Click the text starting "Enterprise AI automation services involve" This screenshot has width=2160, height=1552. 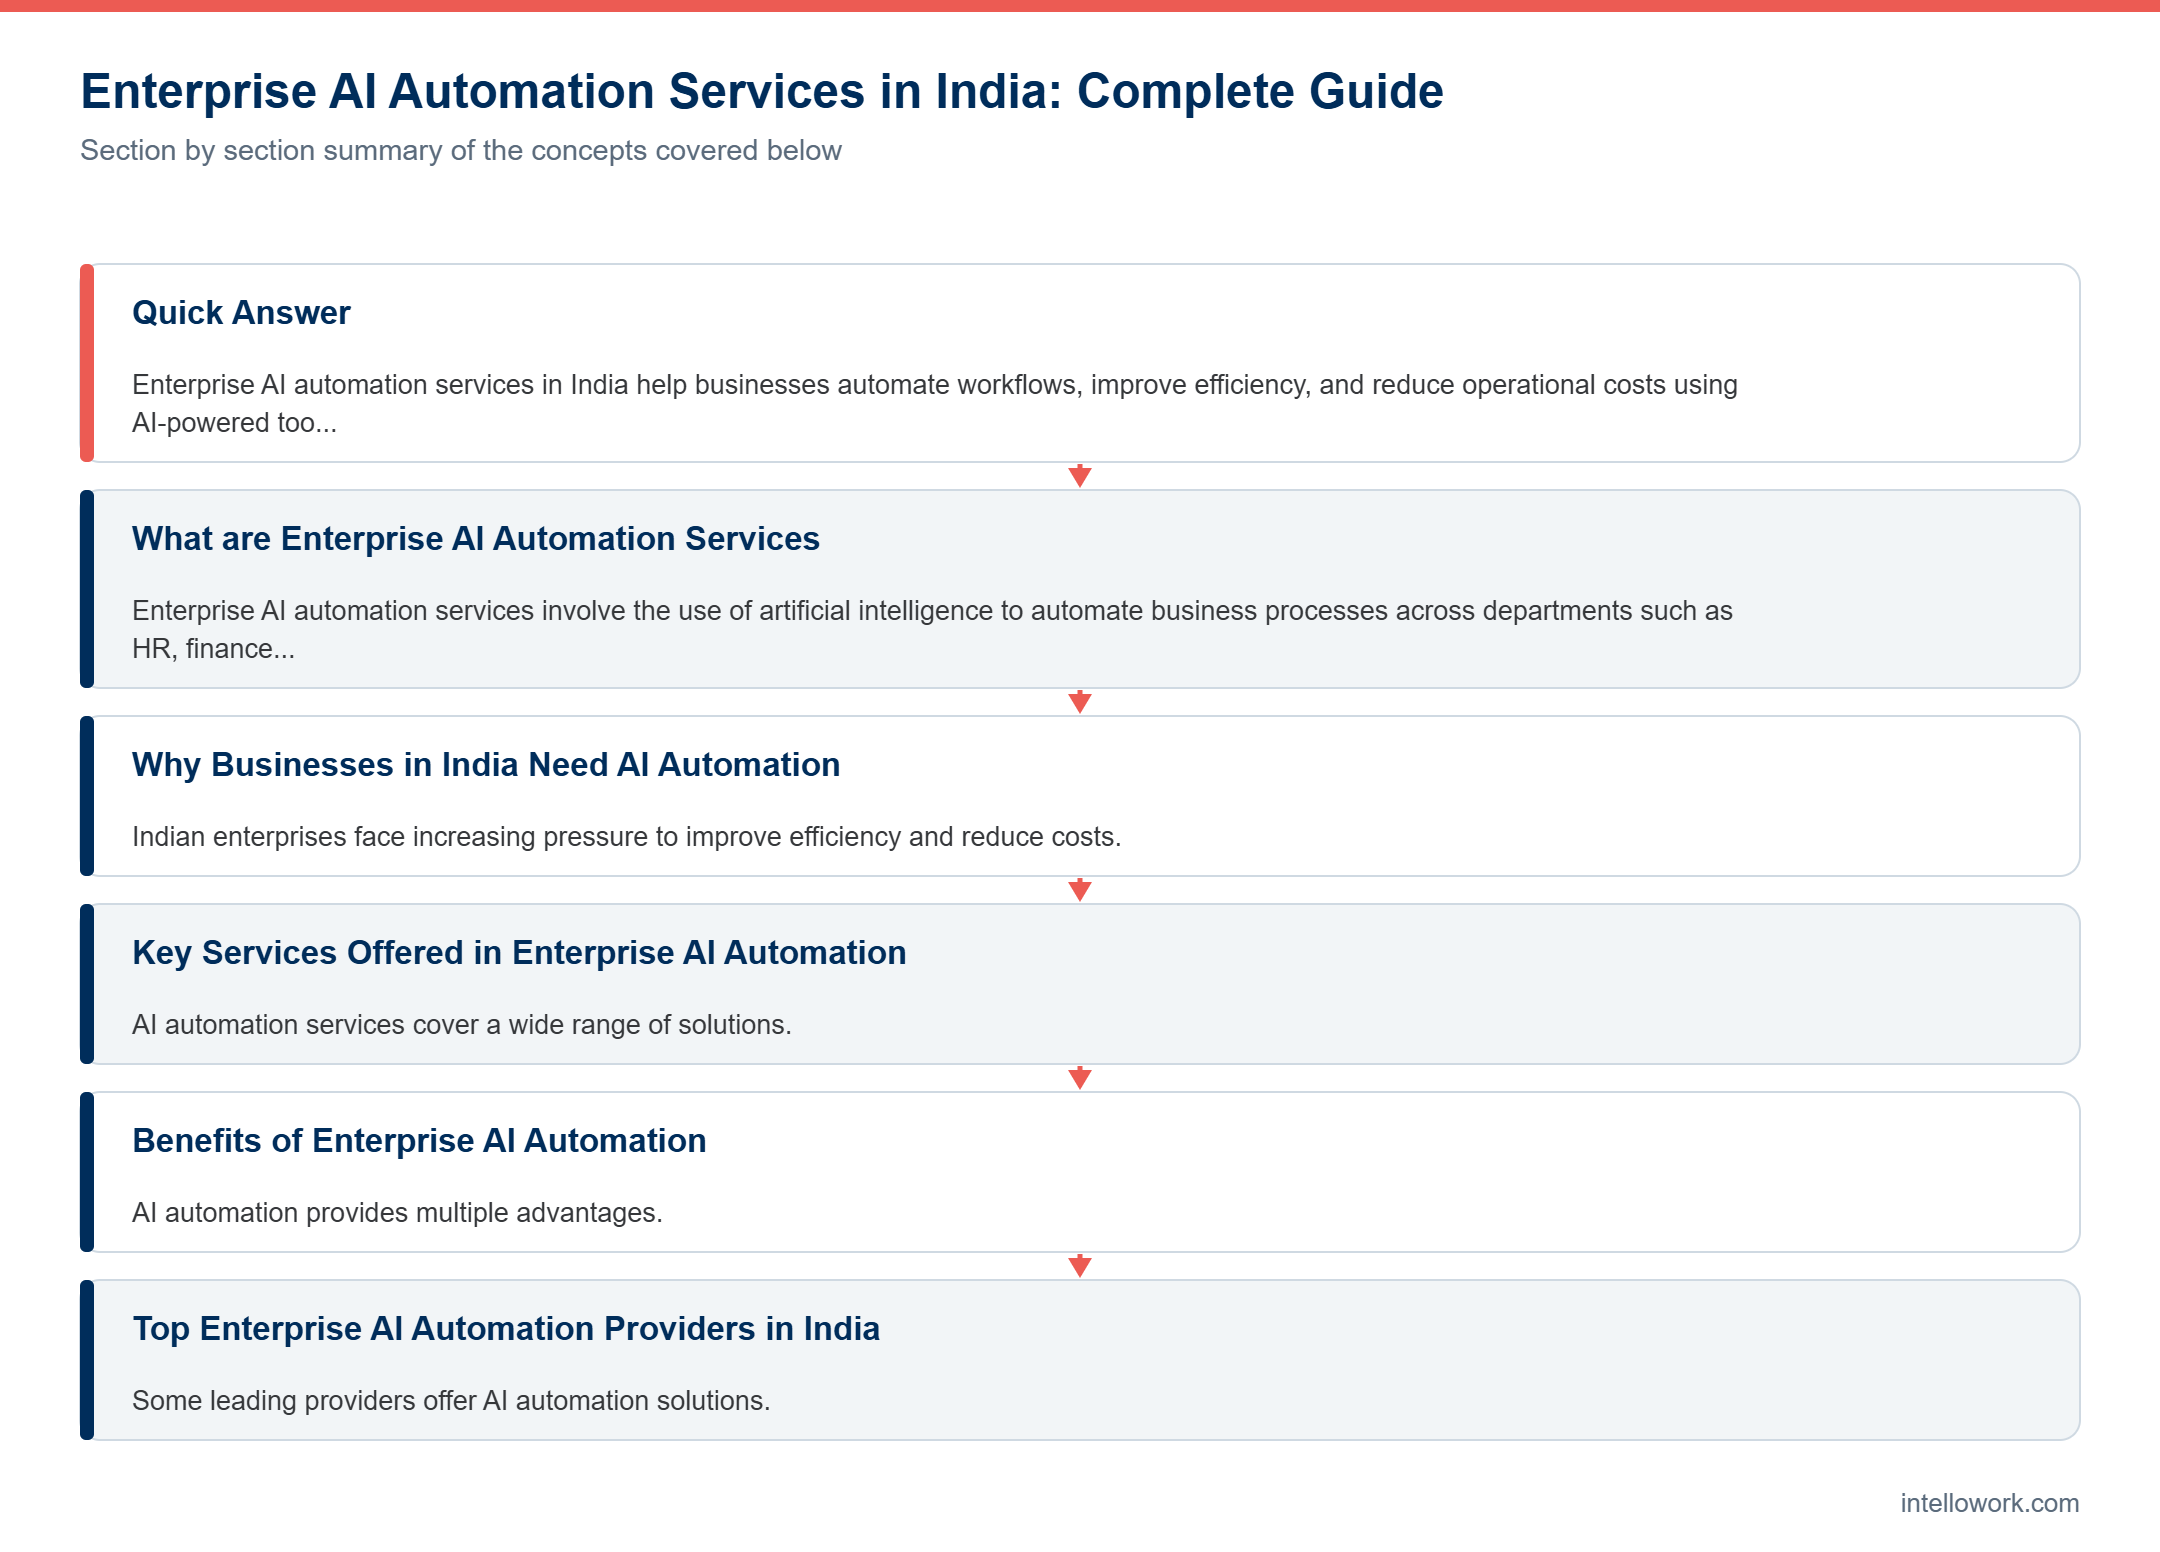932,629
